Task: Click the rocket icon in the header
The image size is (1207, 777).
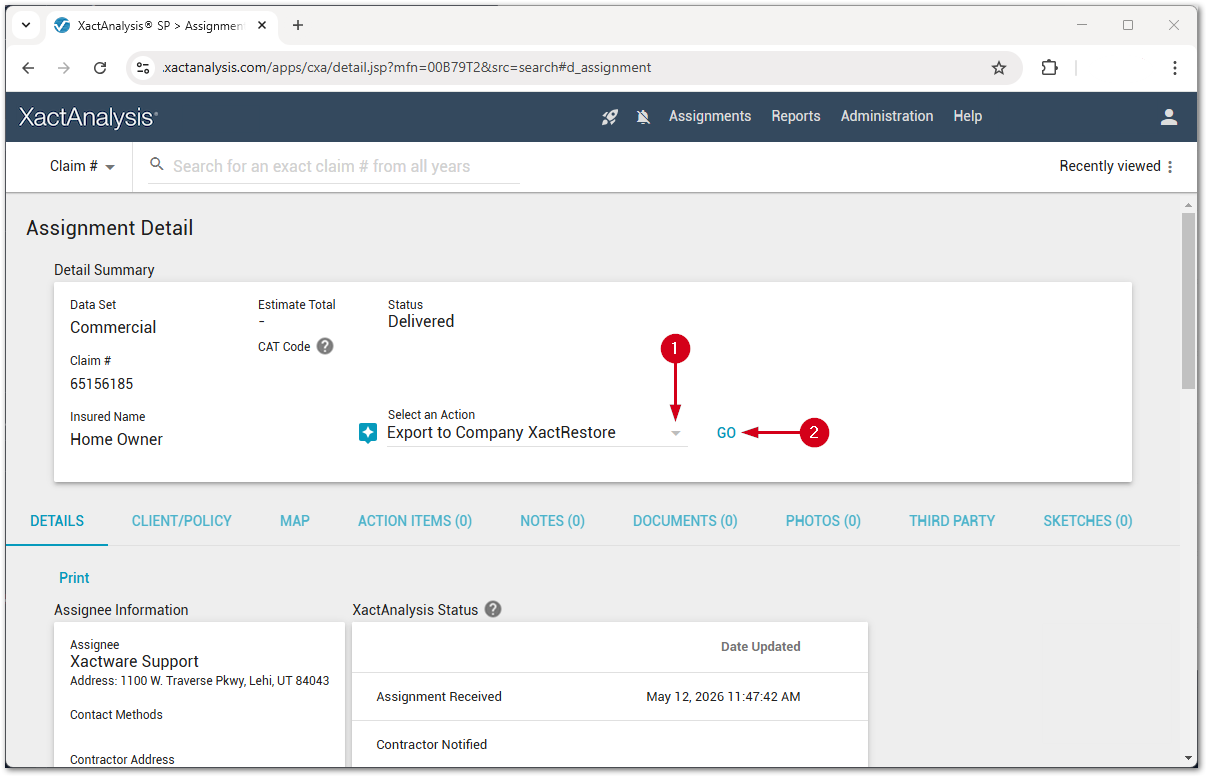Action: 609,117
